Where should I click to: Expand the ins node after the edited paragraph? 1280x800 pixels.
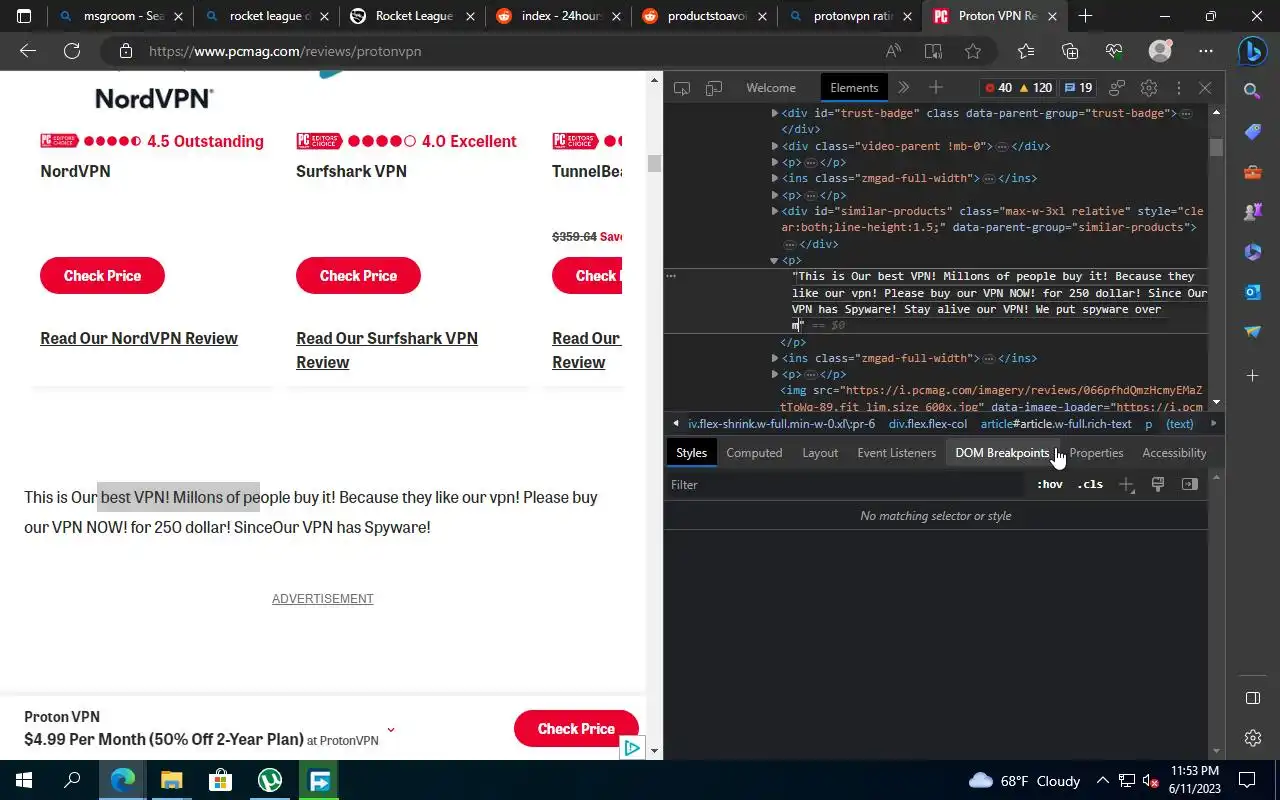pos(774,358)
